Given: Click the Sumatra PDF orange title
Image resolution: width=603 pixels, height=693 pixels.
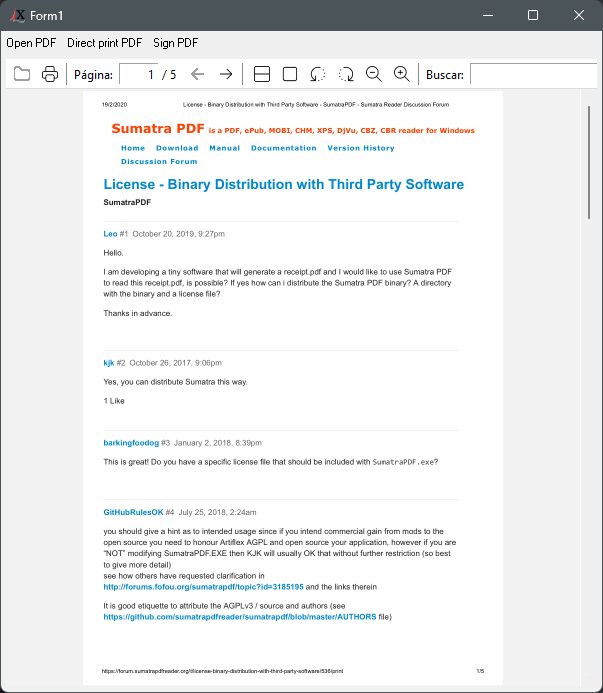Looking at the screenshot, I should [158, 129].
